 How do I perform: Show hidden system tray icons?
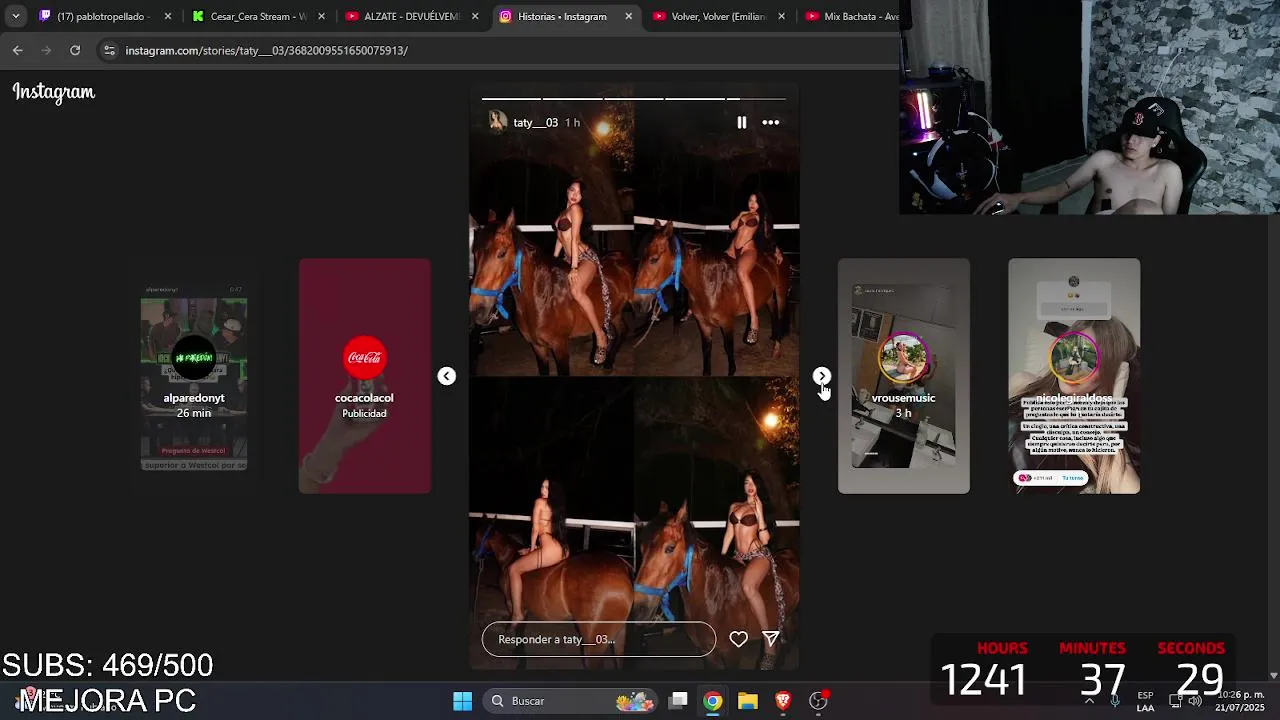point(1089,701)
